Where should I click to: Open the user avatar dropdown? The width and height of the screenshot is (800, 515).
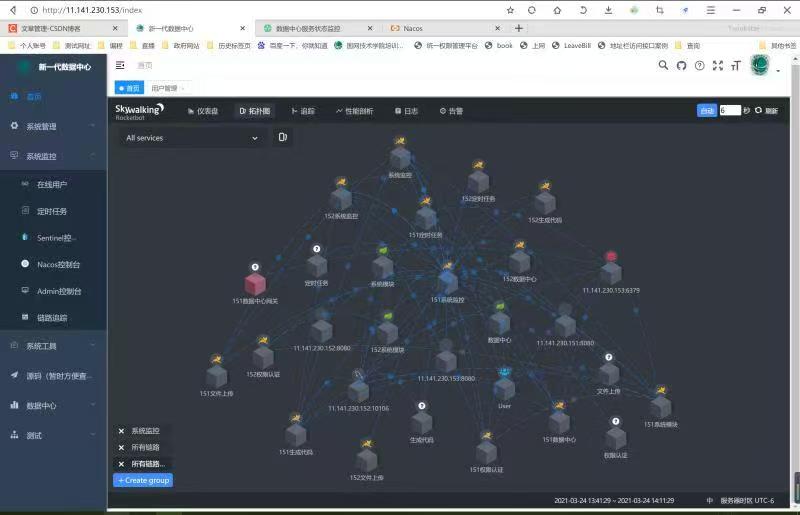pos(764,66)
